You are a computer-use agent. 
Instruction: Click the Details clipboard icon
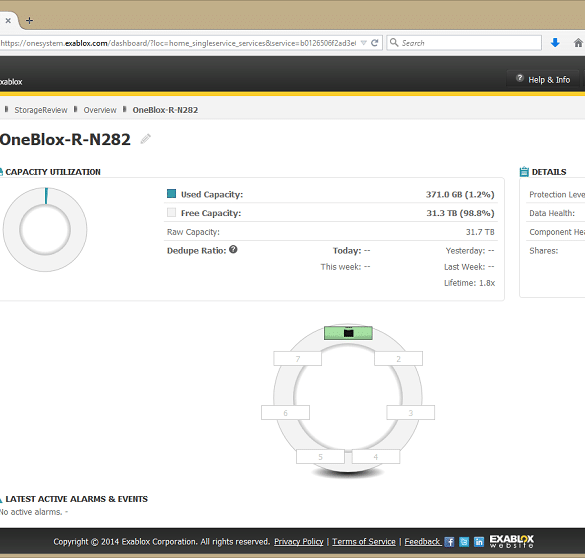(524, 172)
